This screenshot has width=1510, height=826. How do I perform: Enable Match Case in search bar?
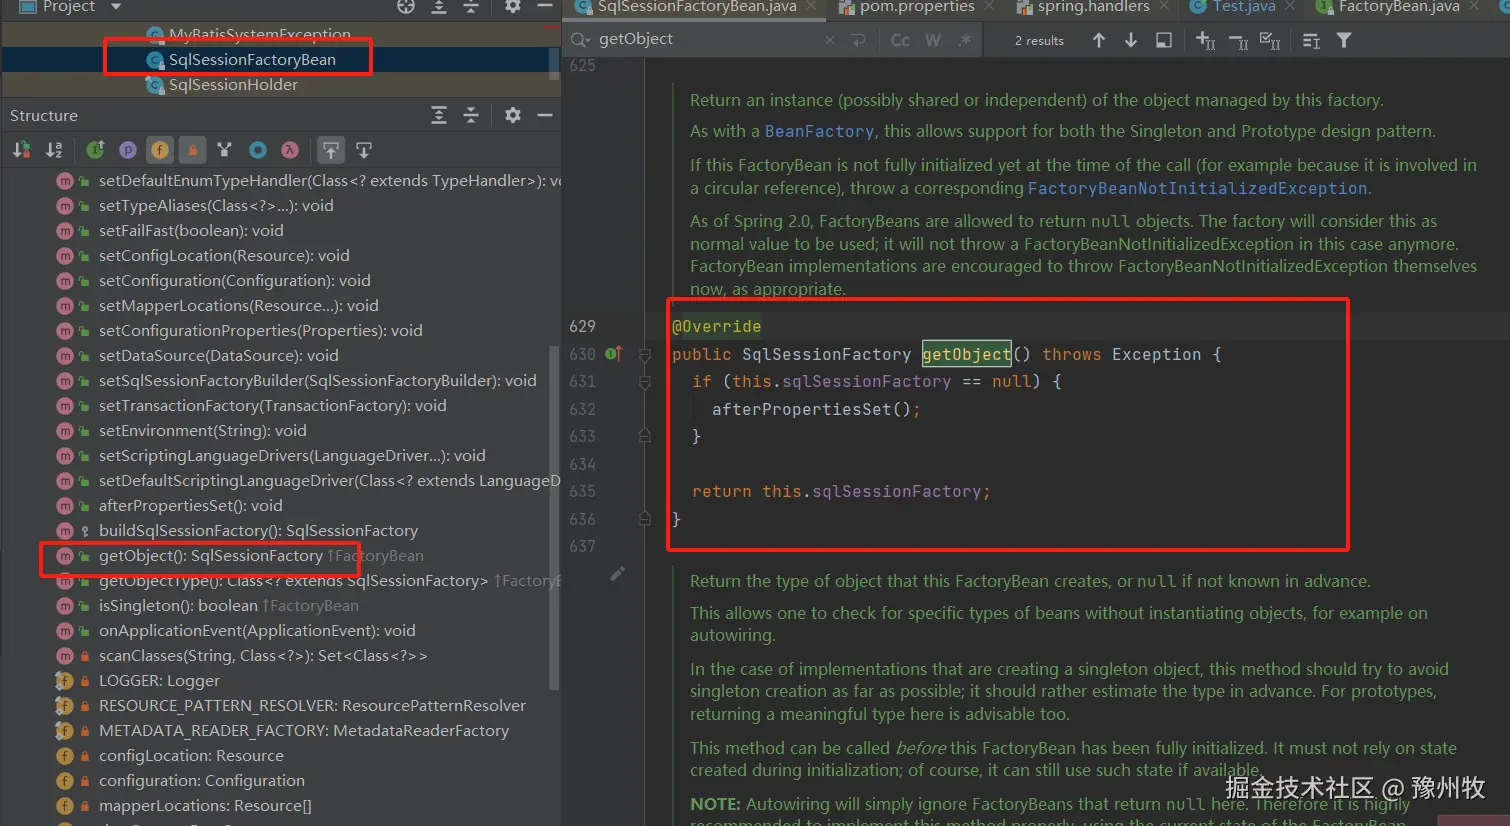(900, 40)
